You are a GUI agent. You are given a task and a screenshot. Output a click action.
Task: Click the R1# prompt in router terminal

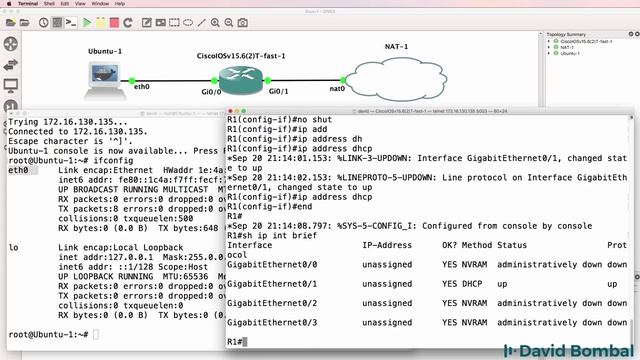(235, 342)
